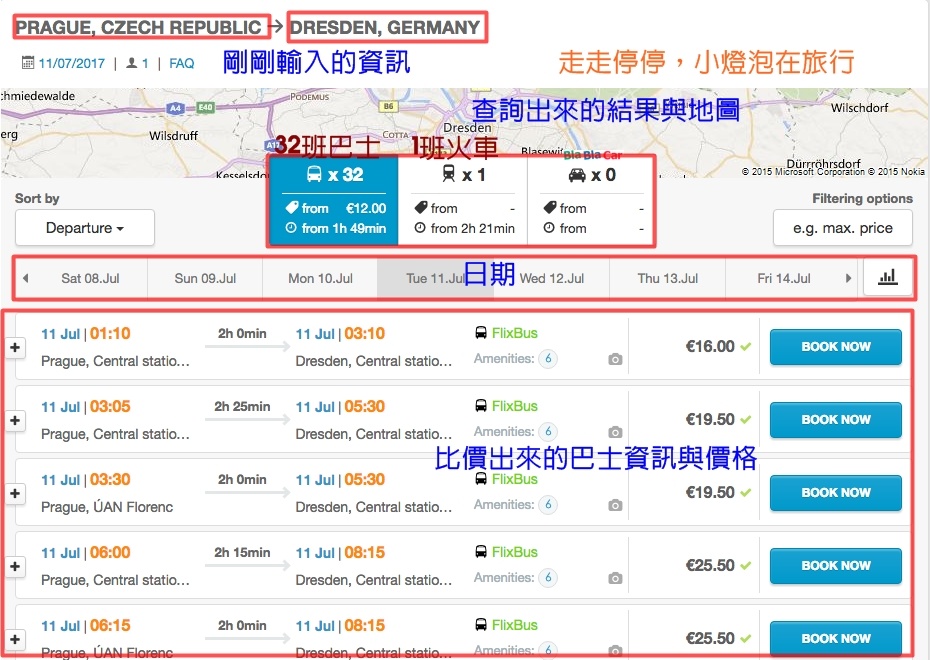This screenshot has width=930, height=660.
Task: Click the passenger count person icon
Action: (x=132, y=63)
